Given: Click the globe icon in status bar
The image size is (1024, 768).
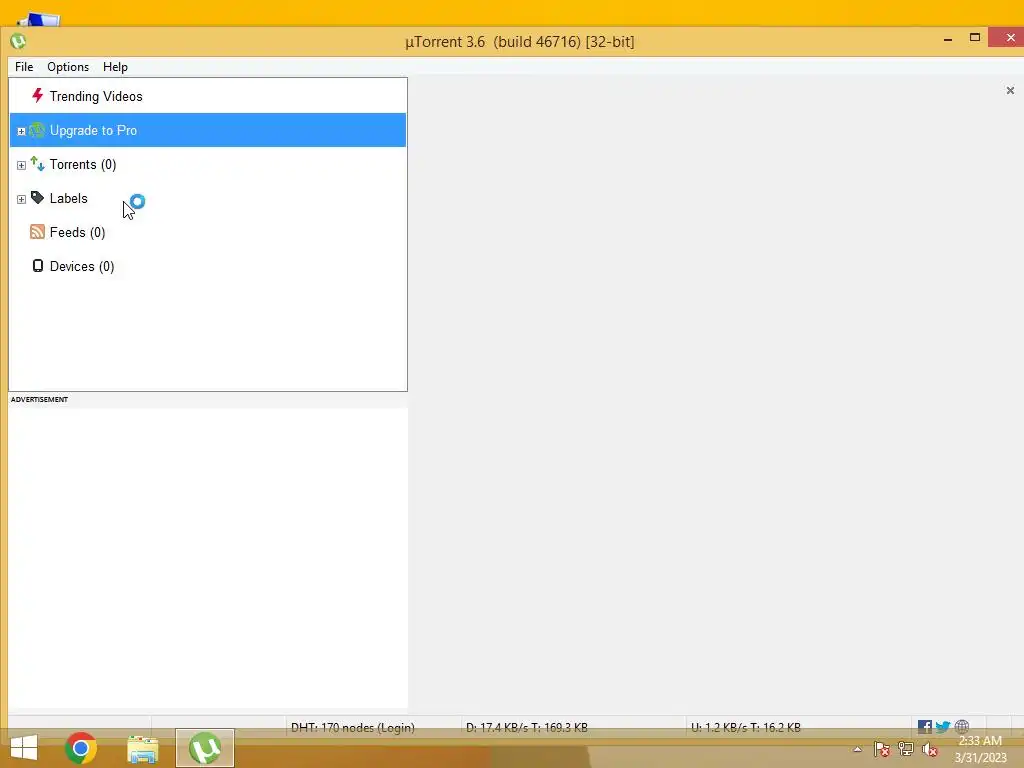Looking at the screenshot, I should 961,726.
